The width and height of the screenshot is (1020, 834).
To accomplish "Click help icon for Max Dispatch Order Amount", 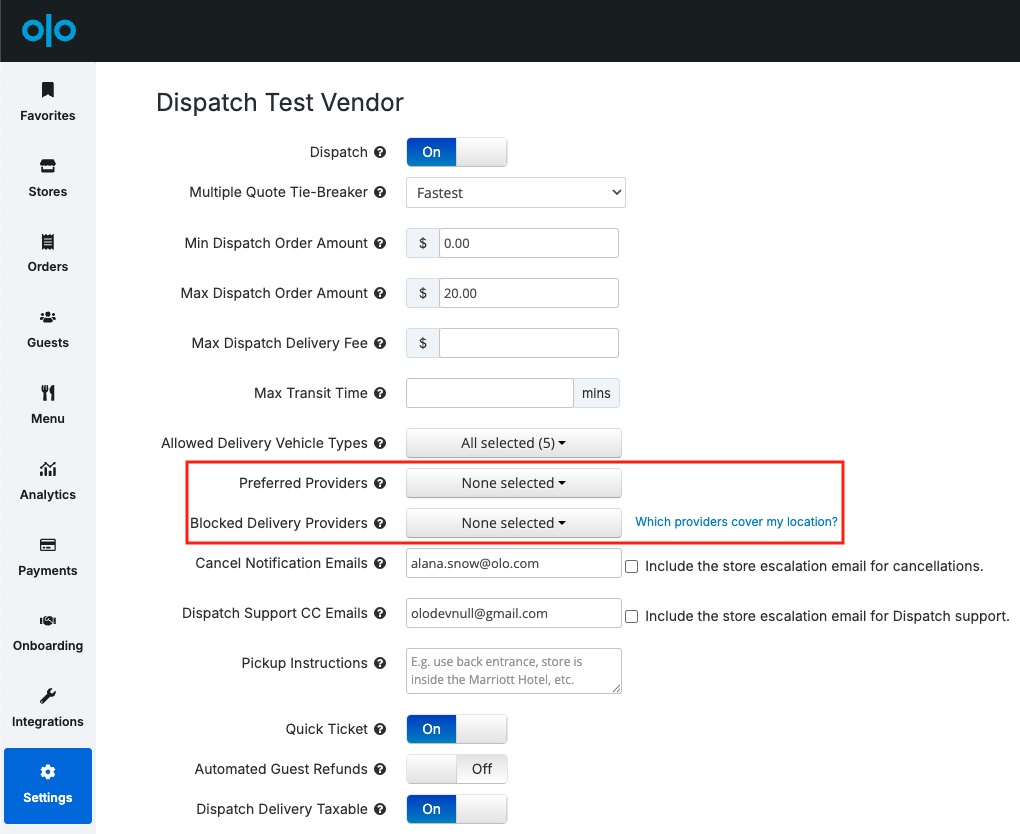I will pyautogui.click(x=380, y=293).
